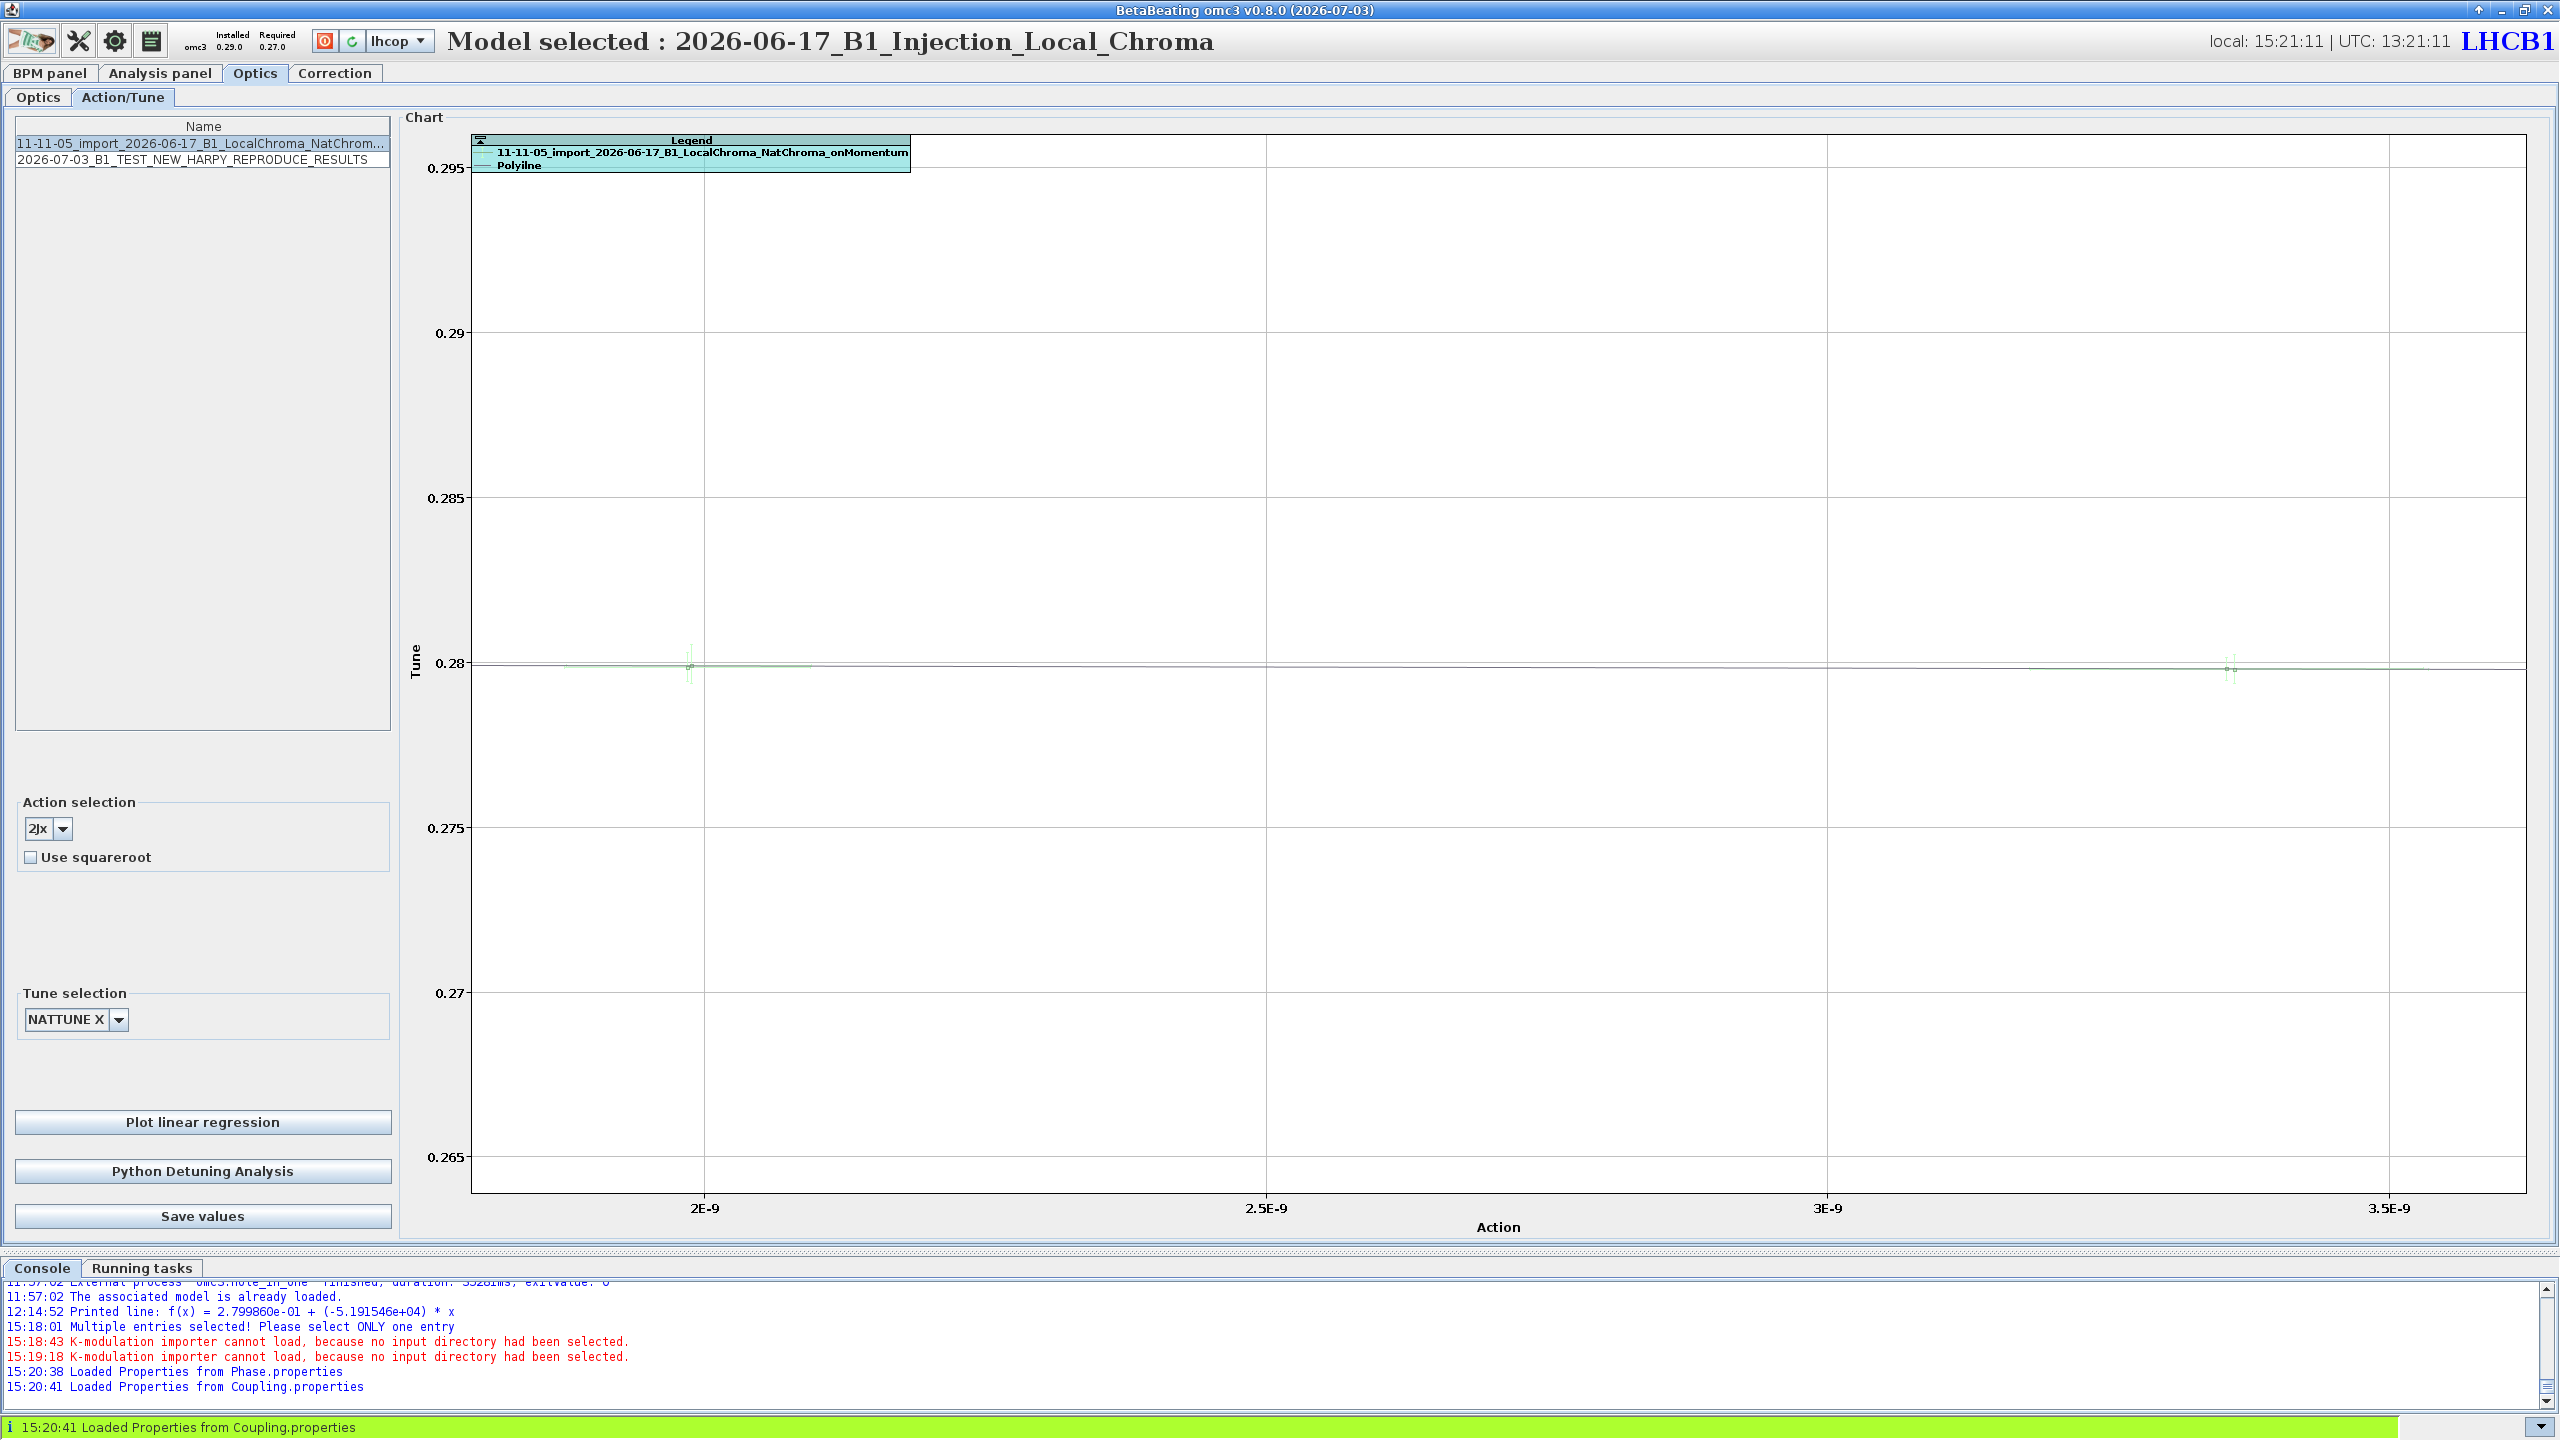Open the gear settings icon in toolbar
The image size is (2560, 1440).
click(115, 41)
